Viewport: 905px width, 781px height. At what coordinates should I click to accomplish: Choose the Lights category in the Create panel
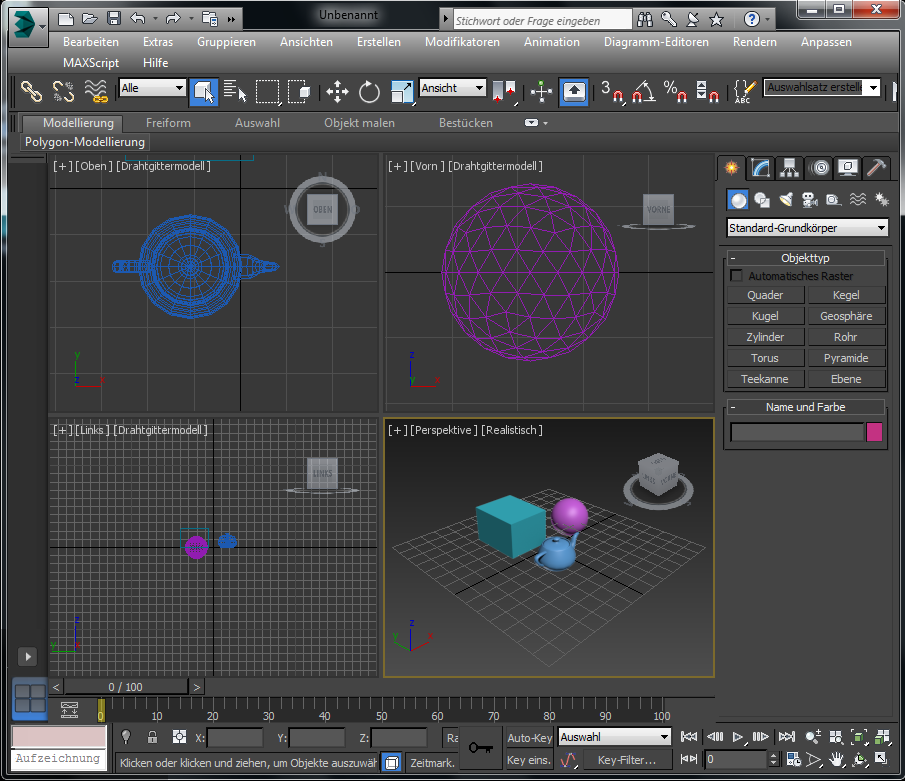786,200
